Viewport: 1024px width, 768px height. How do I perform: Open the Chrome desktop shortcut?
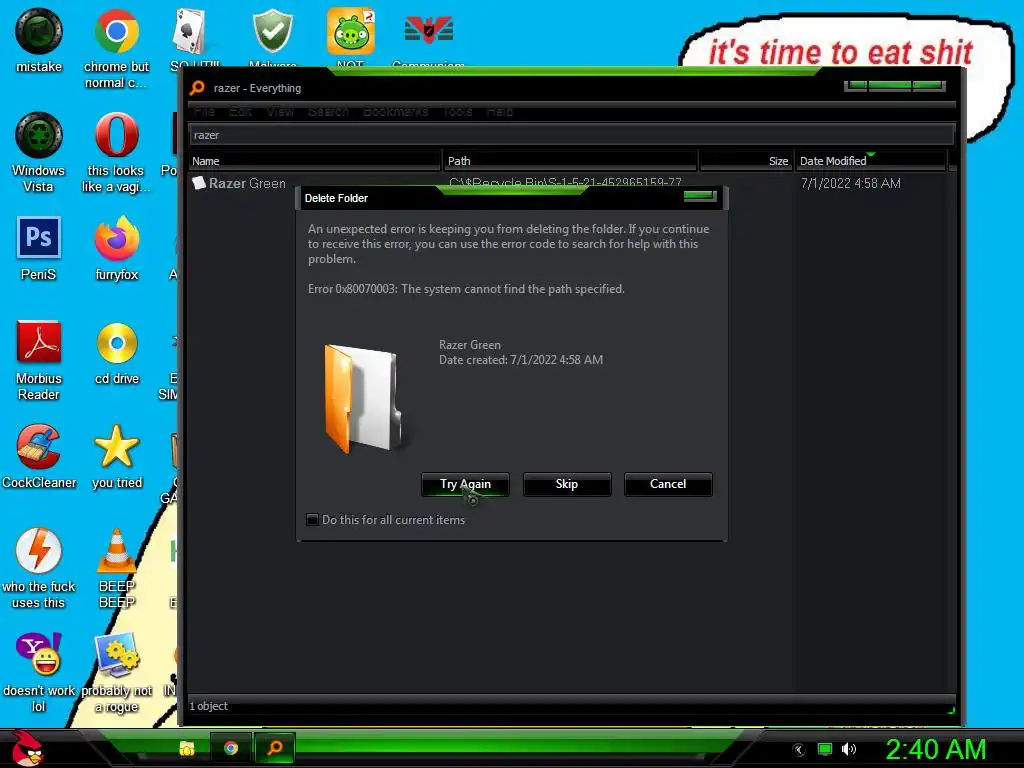(x=116, y=47)
